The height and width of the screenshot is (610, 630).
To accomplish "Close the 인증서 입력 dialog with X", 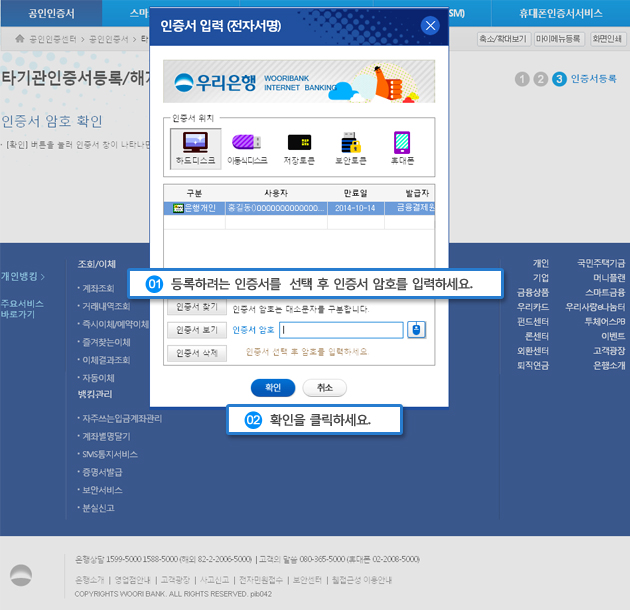I will pos(430,26).
